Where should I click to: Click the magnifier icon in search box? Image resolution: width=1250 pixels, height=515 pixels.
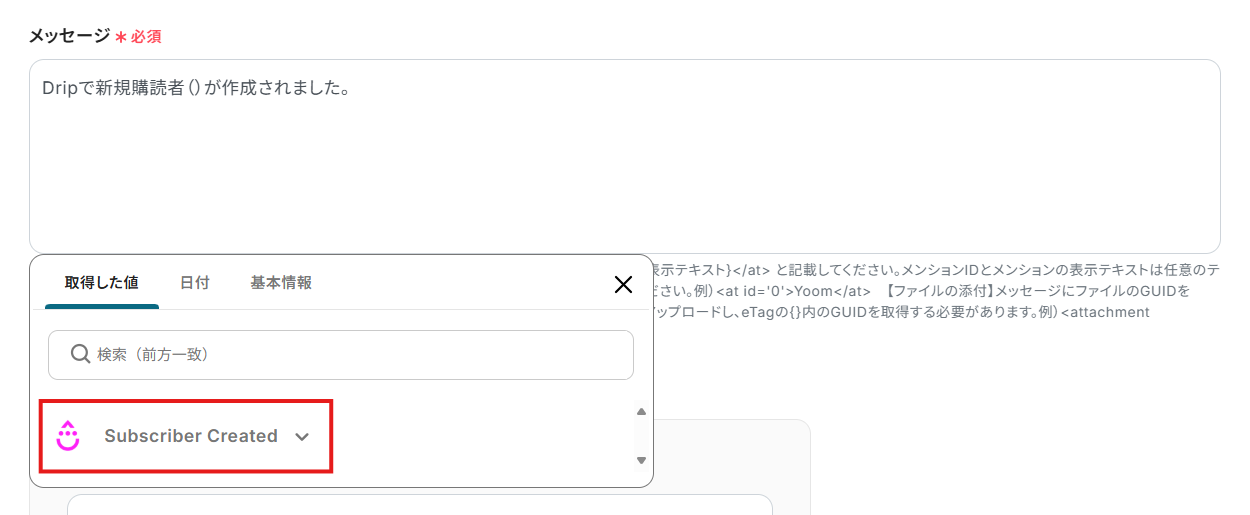tap(80, 354)
